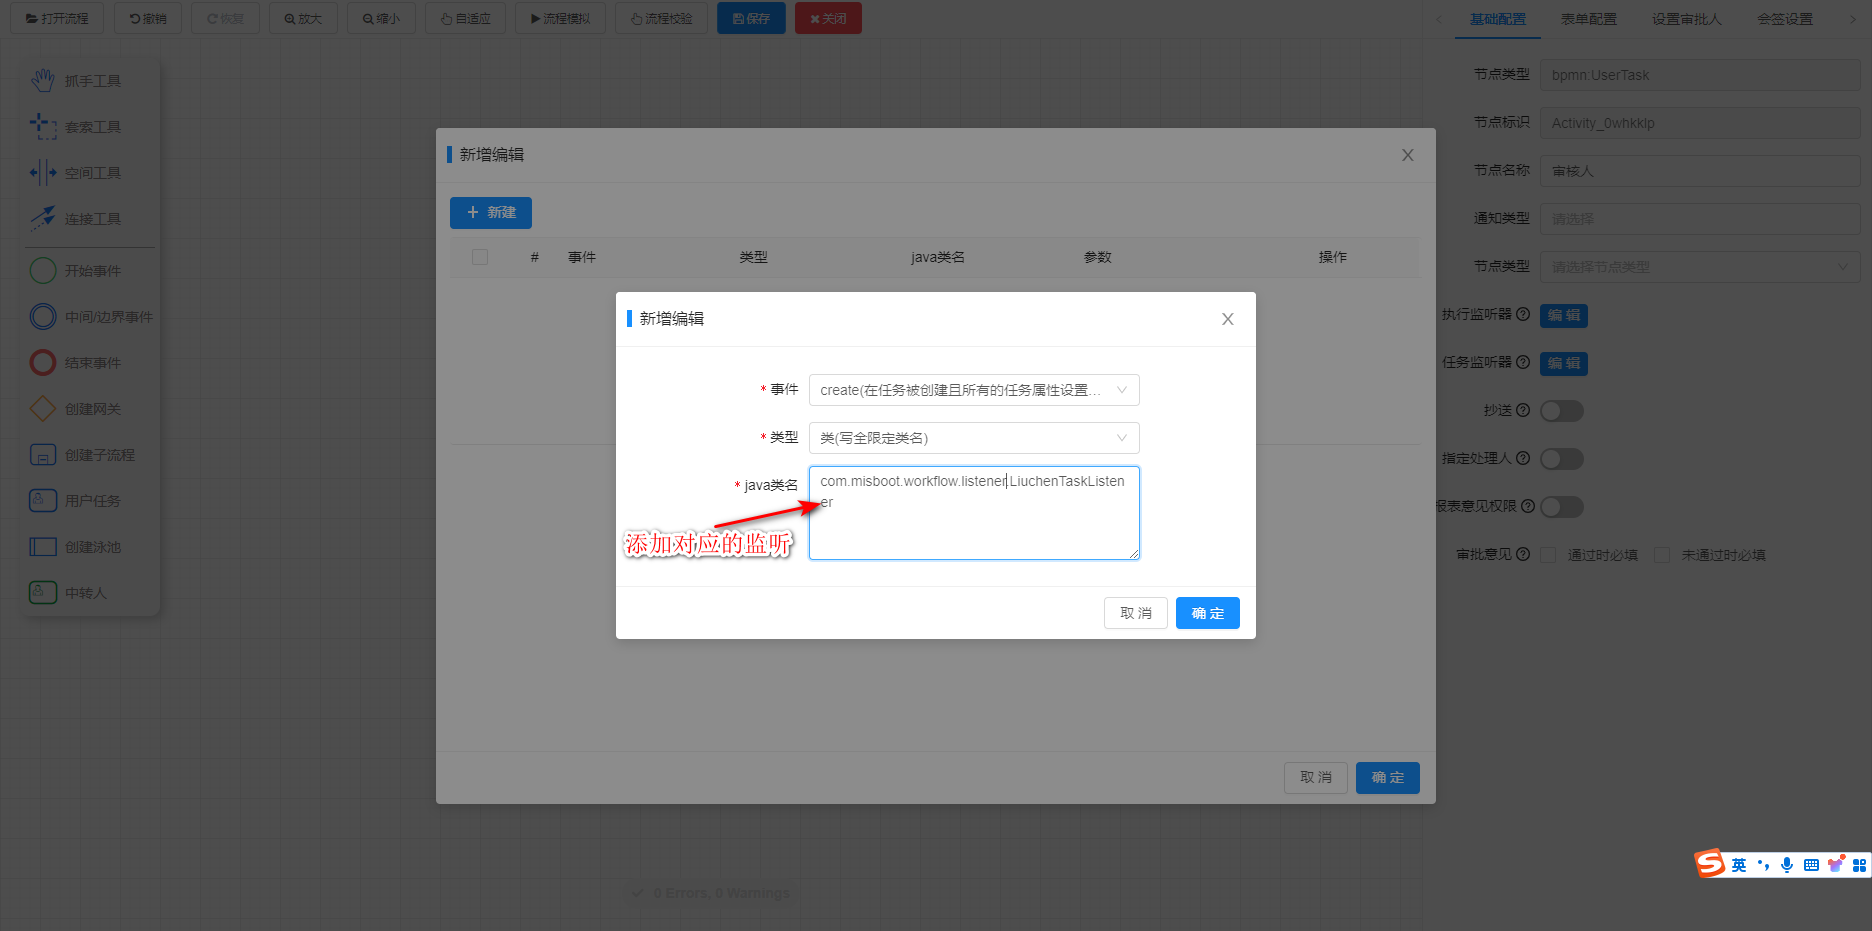The height and width of the screenshot is (931, 1872).
Task: Switch to the 表单配置 tab
Action: point(1588,19)
